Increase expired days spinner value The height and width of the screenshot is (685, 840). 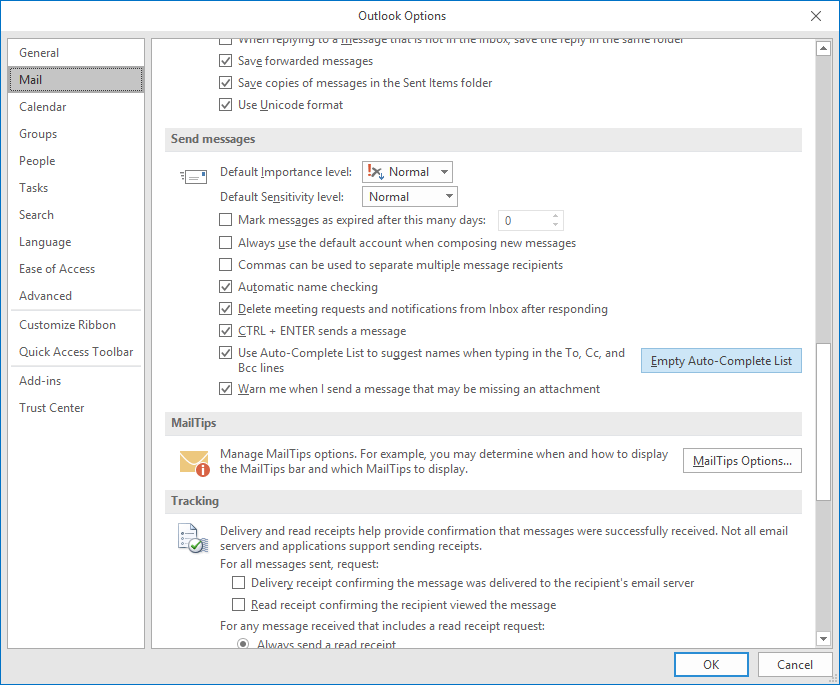pos(556,216)
